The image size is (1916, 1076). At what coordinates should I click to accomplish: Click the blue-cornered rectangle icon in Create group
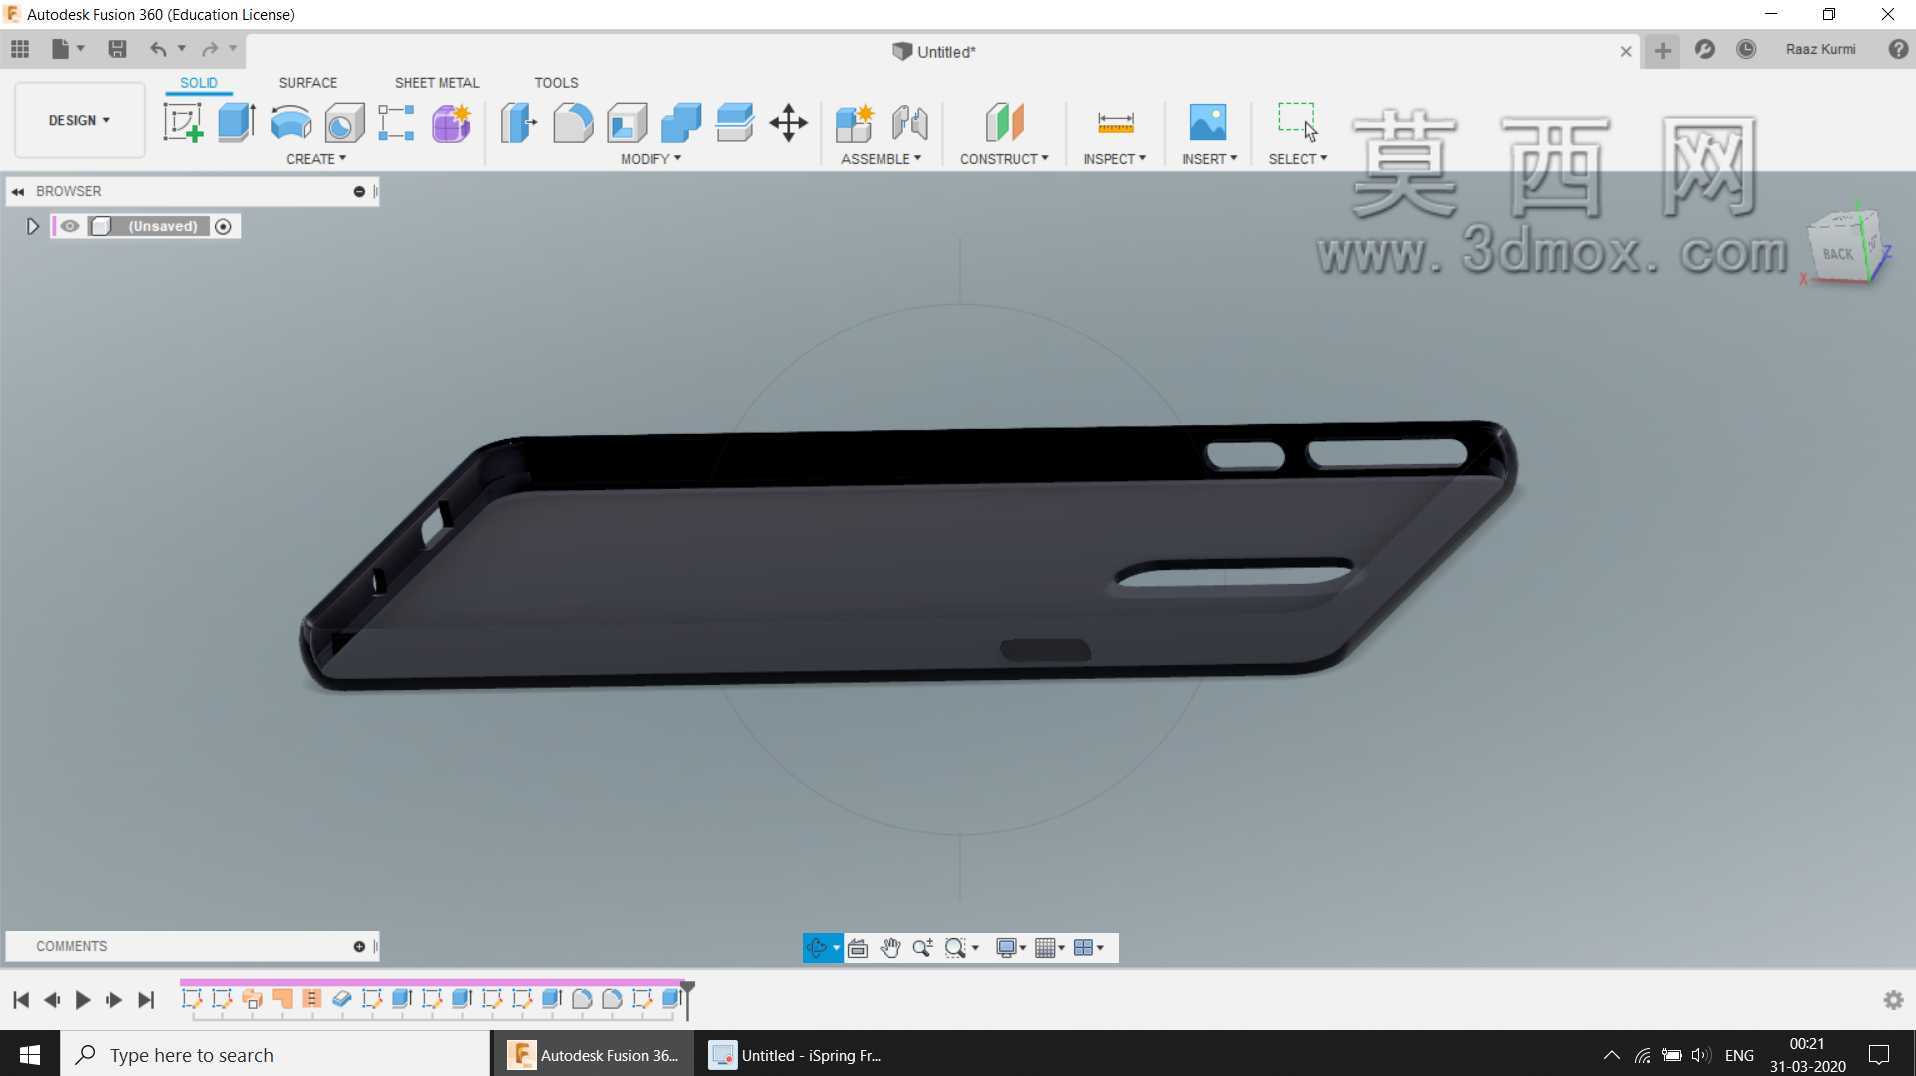pos(396,123)
